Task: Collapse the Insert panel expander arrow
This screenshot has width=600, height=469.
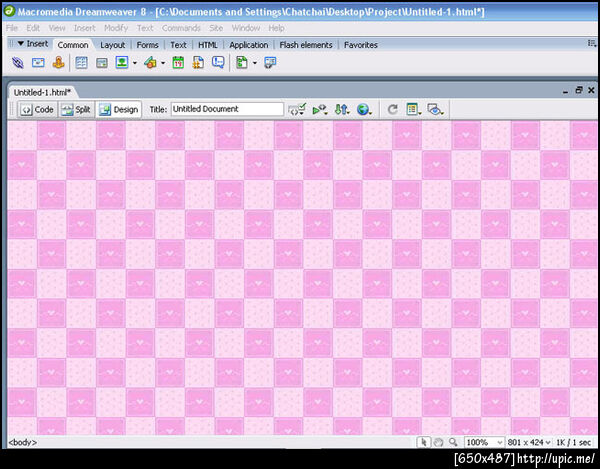Action: coord(21,44)
